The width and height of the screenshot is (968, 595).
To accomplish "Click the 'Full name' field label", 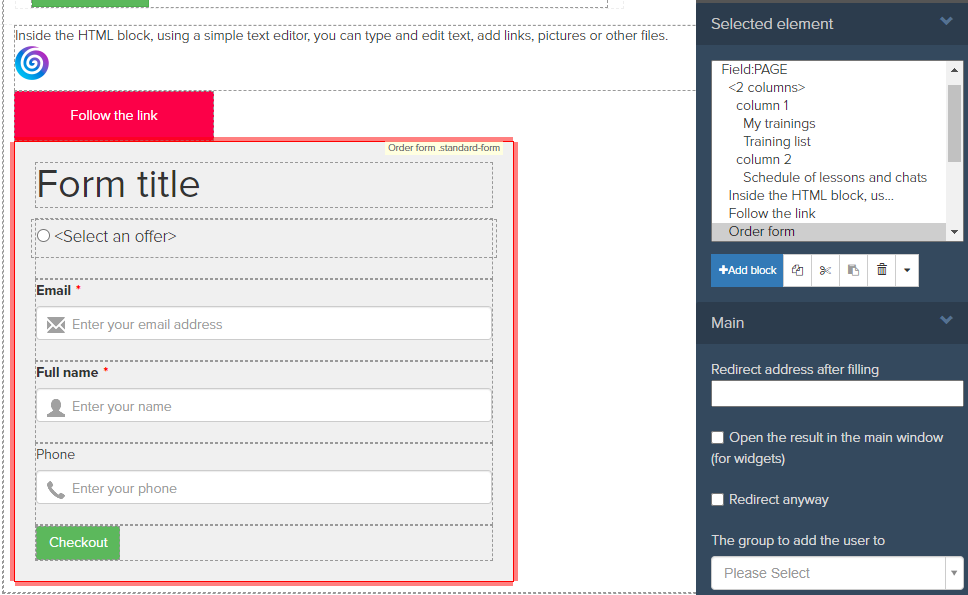I will tap(67, 373).
